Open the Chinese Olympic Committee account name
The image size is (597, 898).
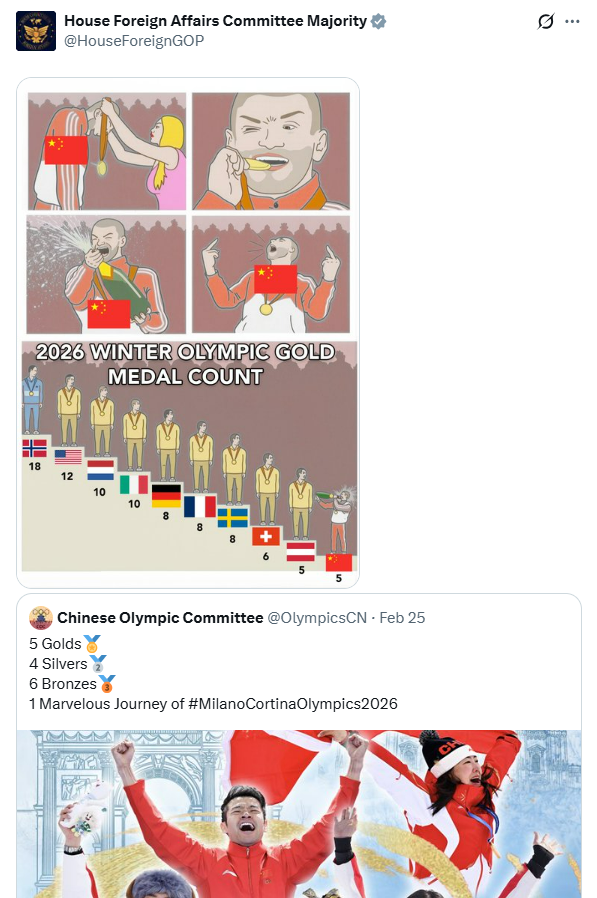tap(160, 618)
